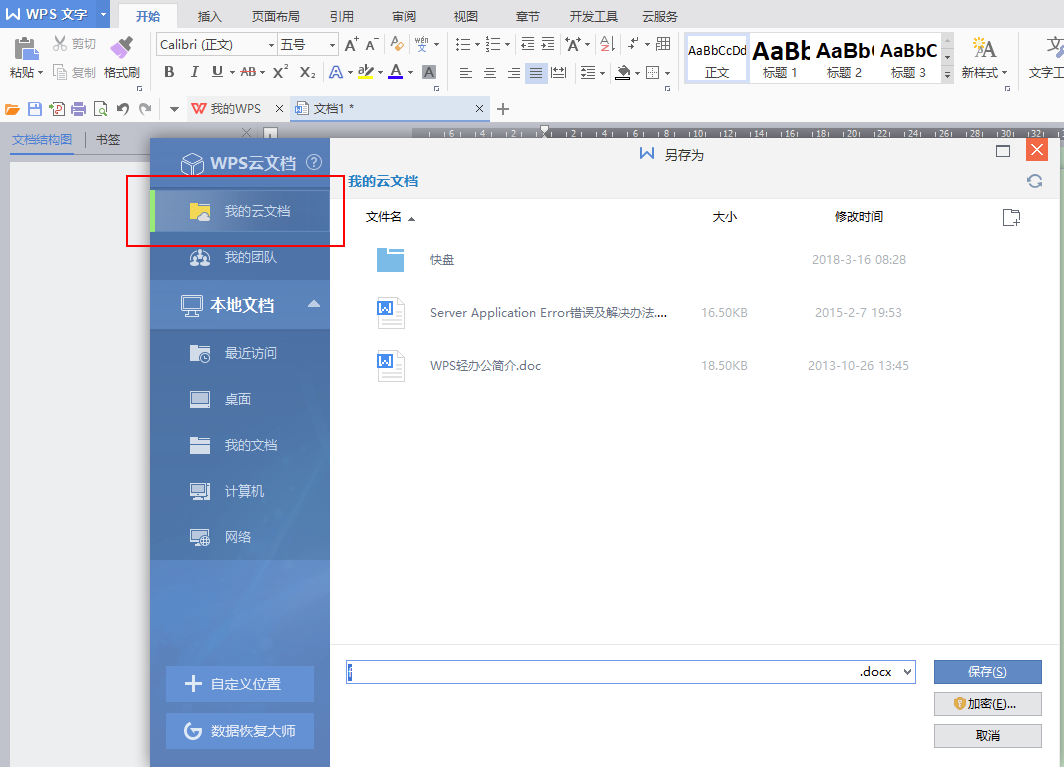Select 我的团队 in the sidebar
This screenshot has height=767, width=1064.
pyautogui.click(x=240, y=257)
